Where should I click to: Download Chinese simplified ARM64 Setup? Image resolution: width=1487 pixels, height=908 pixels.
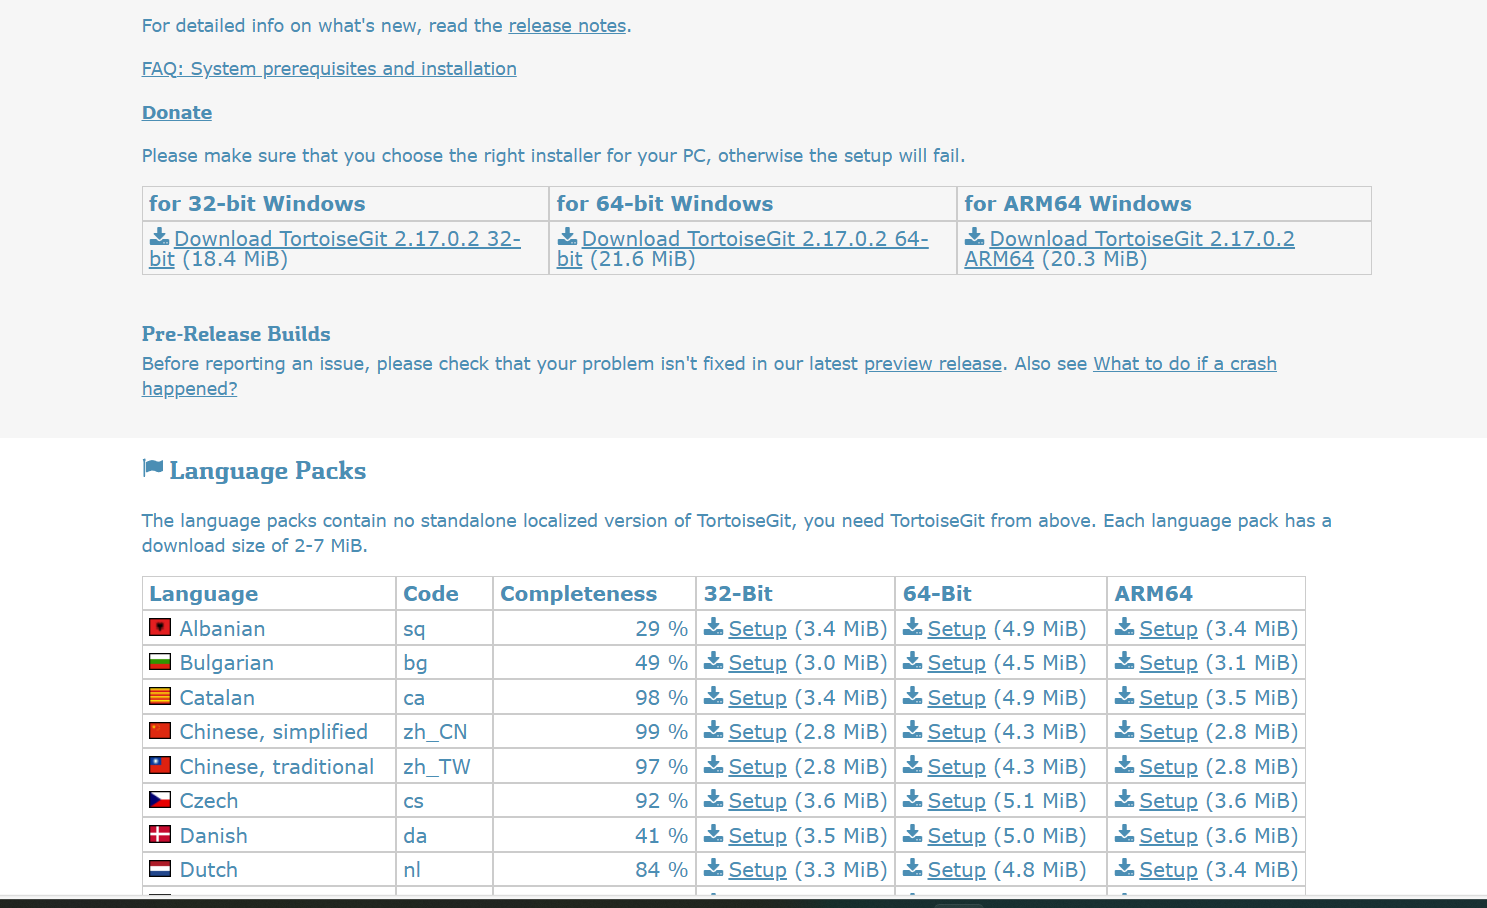pos(1168,732)
